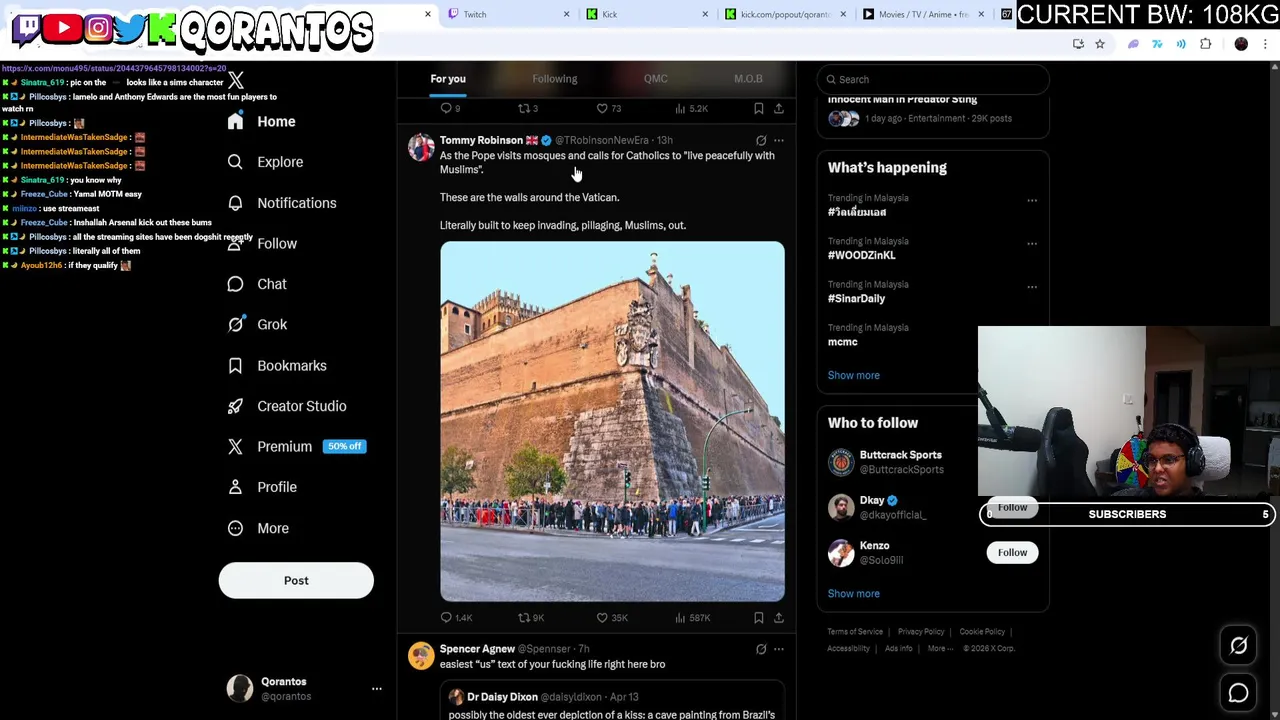1280x720 pixels.
Task: View analytics showing 5.2K views
Action: point(691,109)
